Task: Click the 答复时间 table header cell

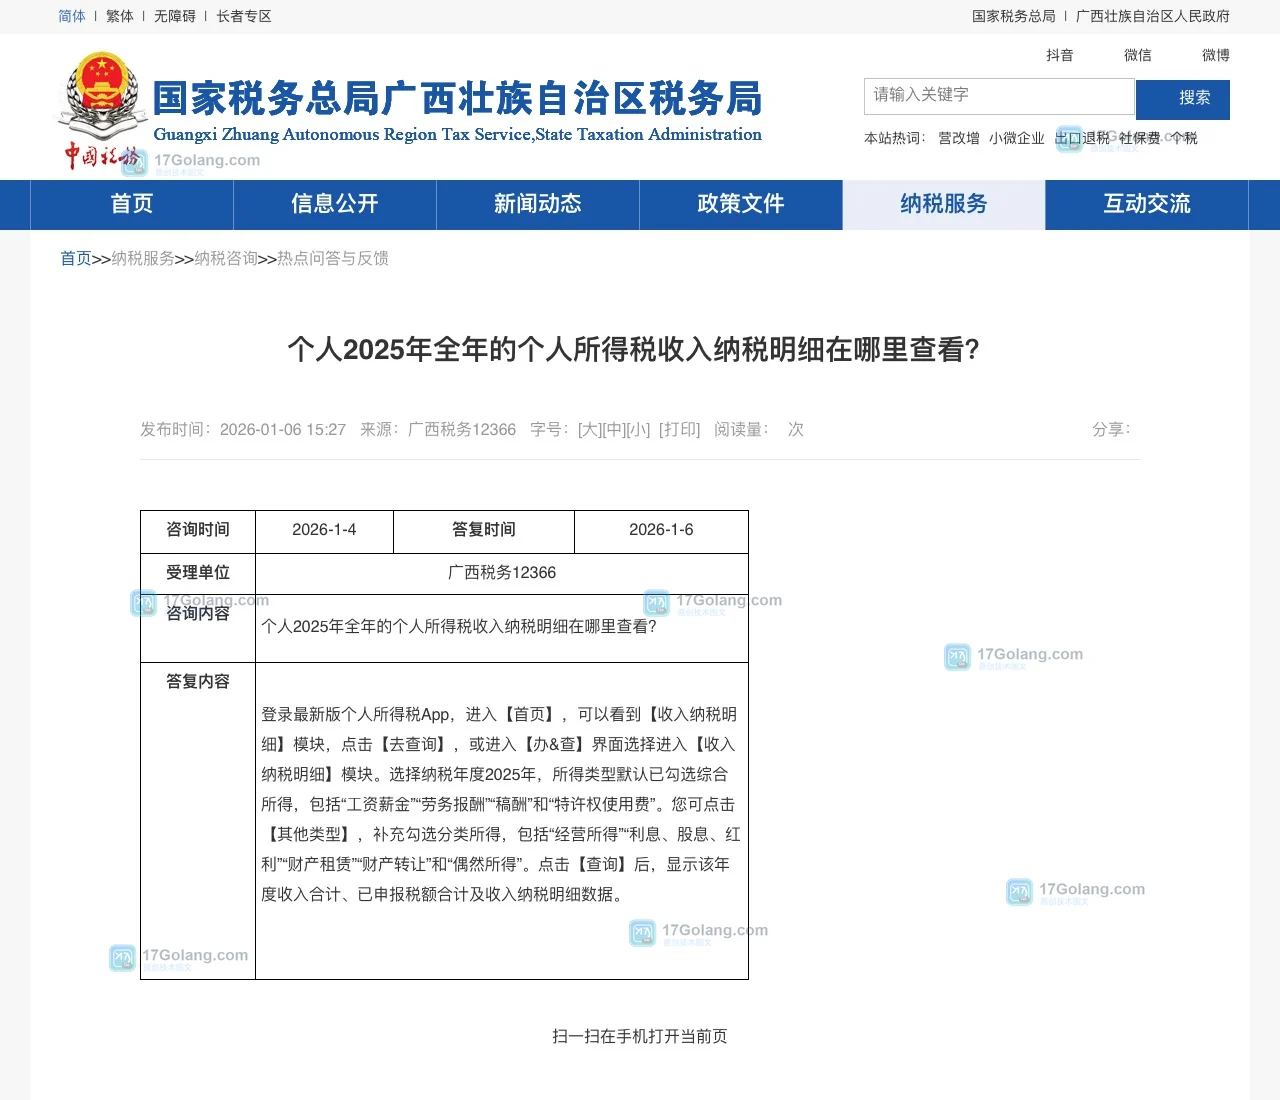Action: [x=484, y=530]
